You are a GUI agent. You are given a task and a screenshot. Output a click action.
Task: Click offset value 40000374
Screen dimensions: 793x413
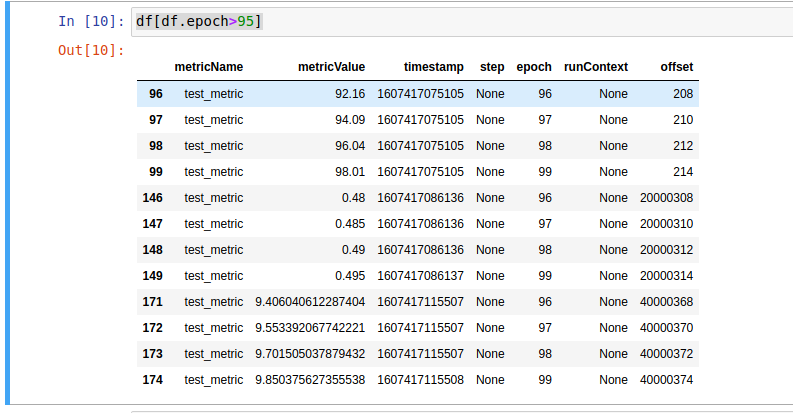pos(667,380)
